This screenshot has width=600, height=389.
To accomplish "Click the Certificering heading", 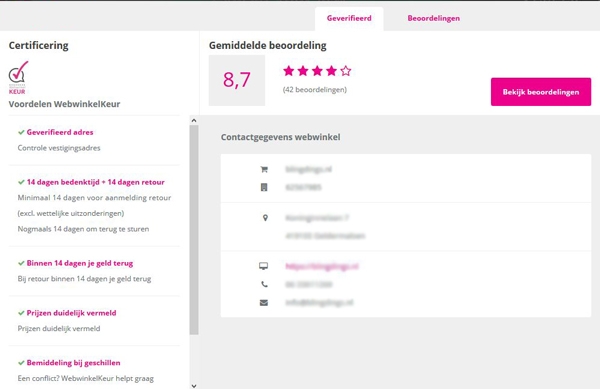I will coord(39,46).
